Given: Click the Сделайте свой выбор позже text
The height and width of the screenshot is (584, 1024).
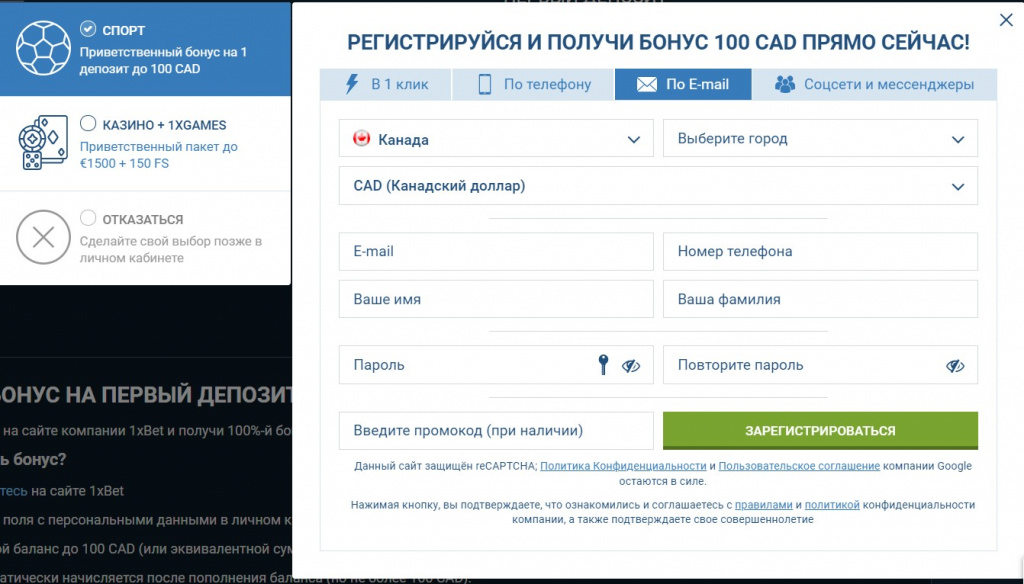Looking at the screenshot, I should [171, 250].
